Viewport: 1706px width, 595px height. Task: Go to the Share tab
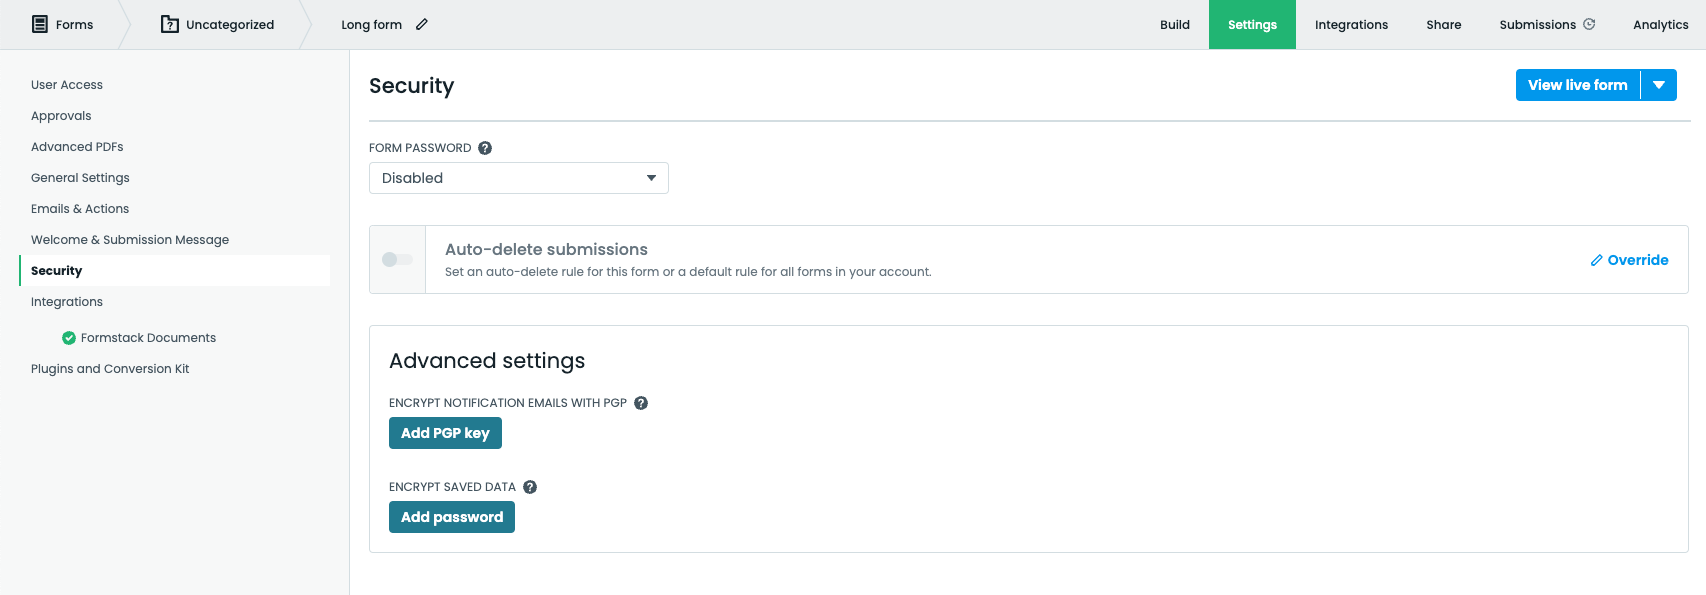tap(1443, 24)
